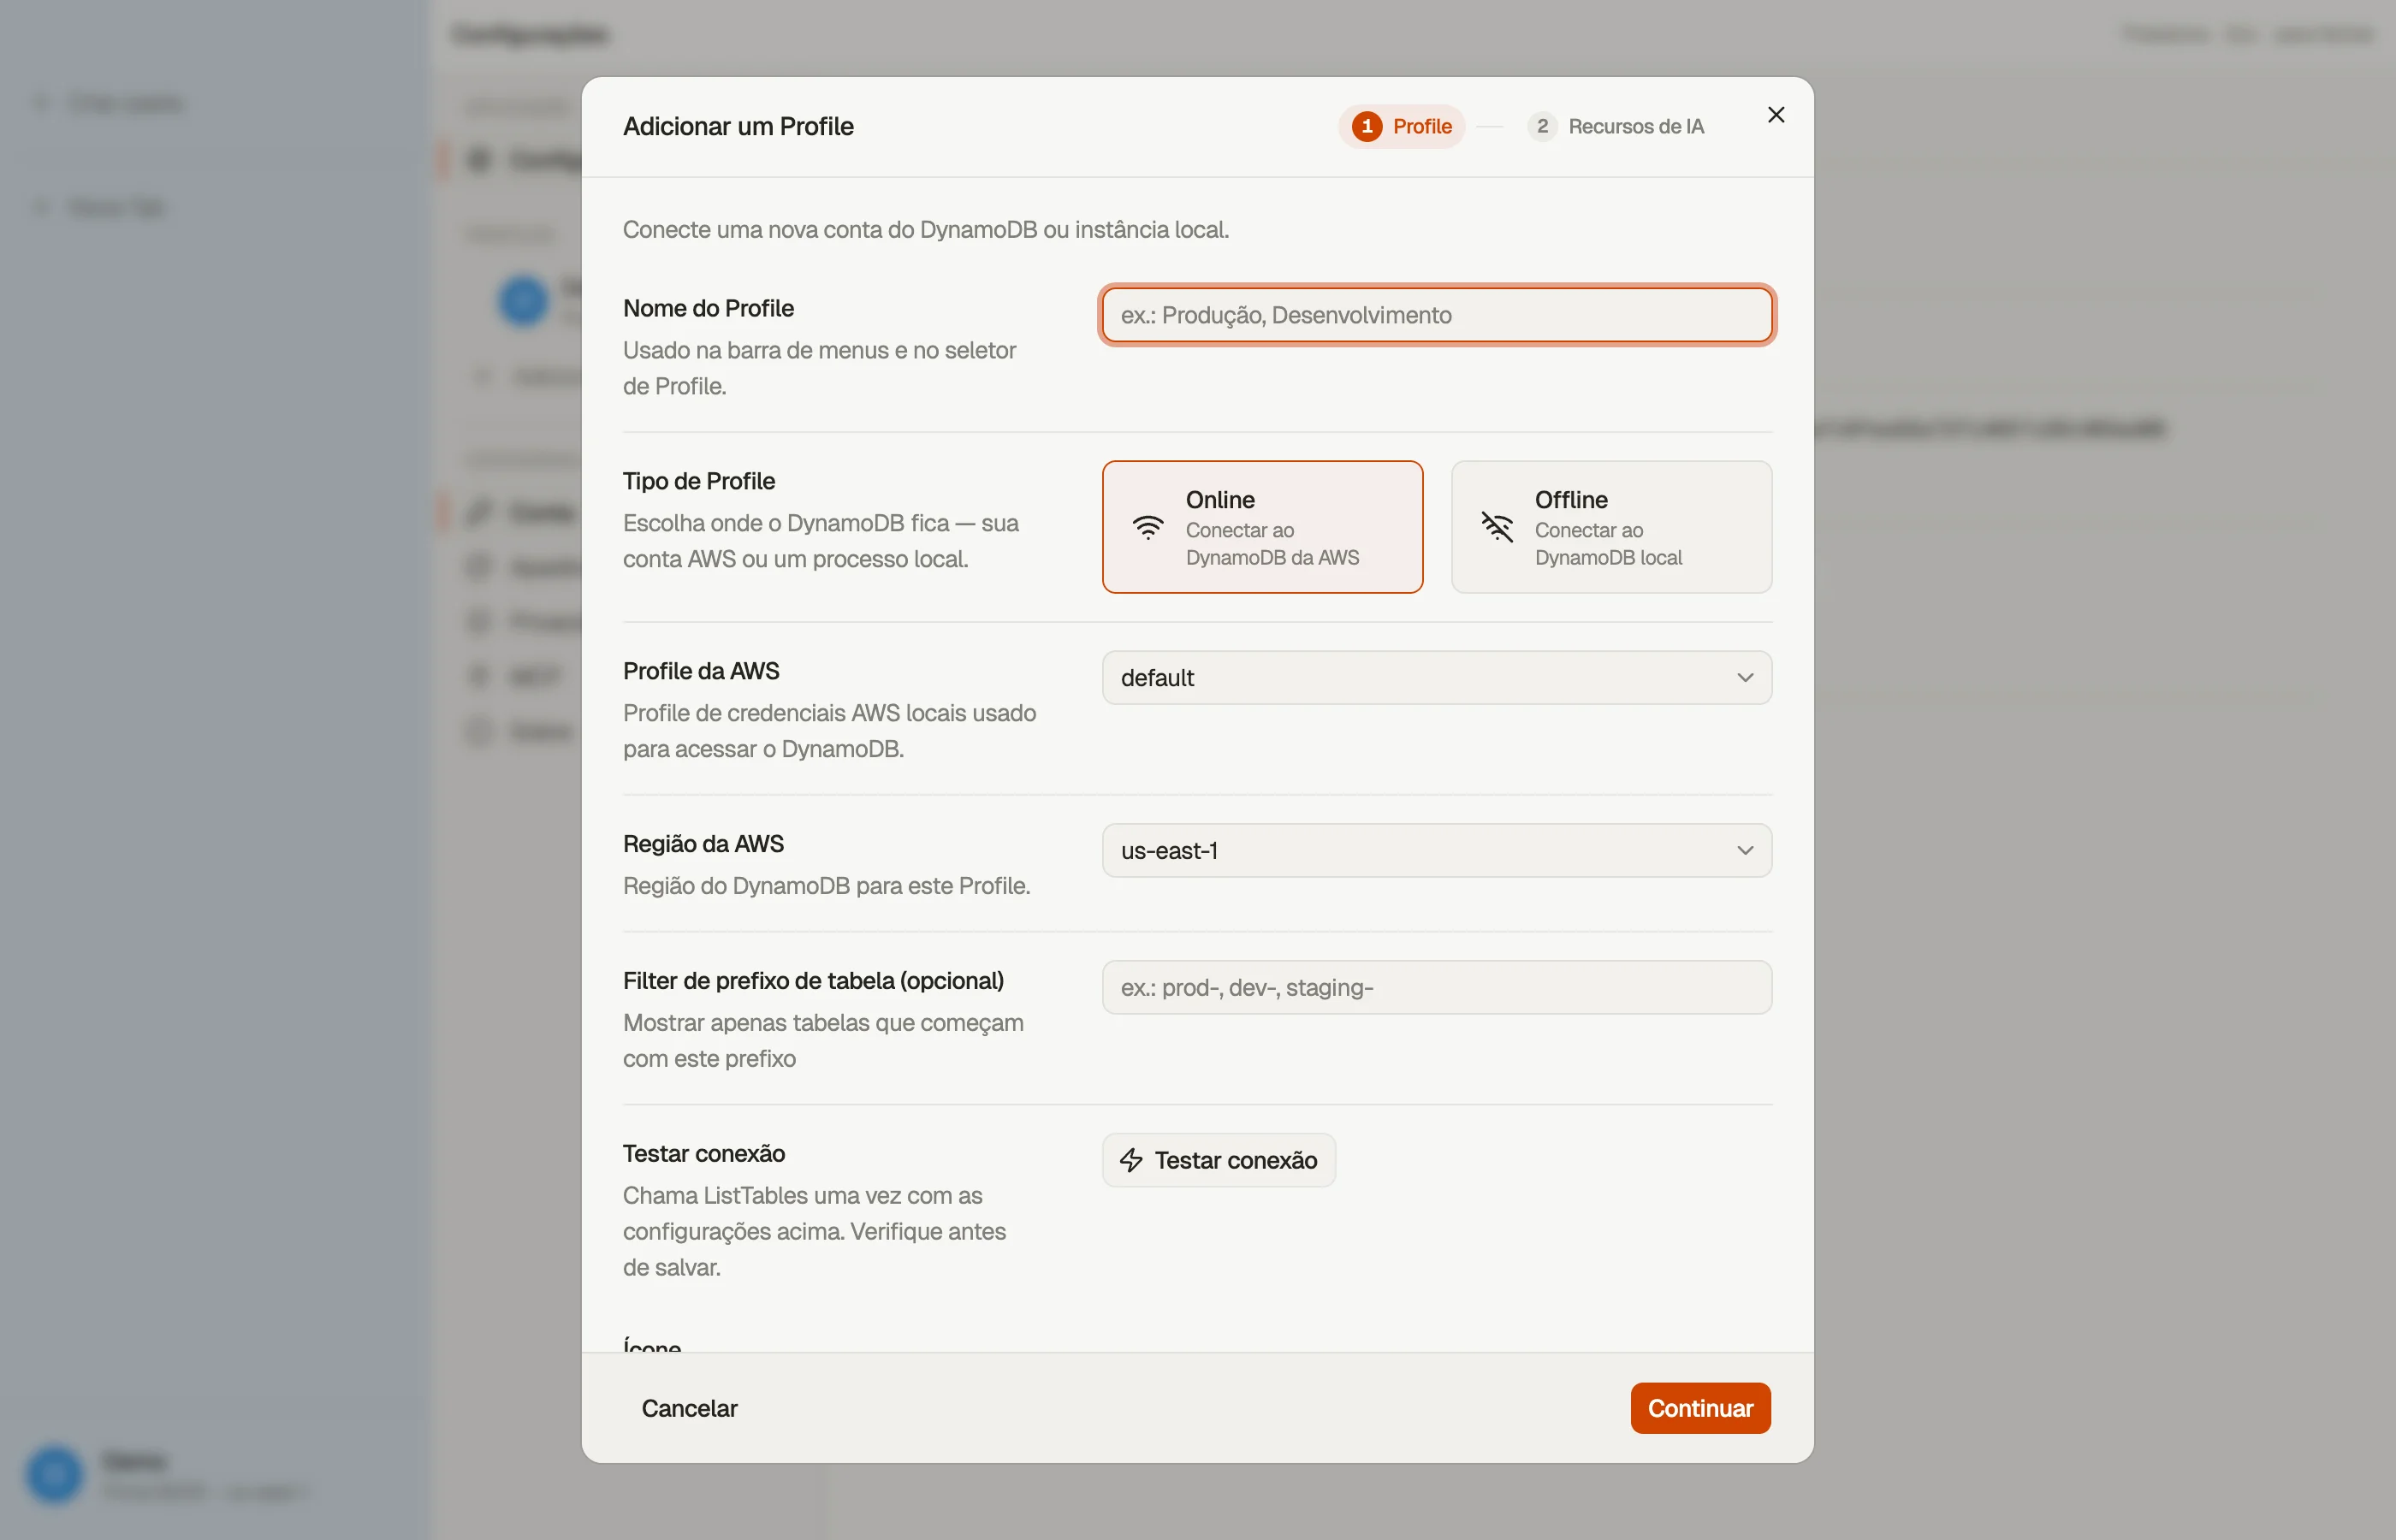Focus the Nome do Profile input field
2396x1540 pixels.
pyautogui.click(x=1437, y=315)
